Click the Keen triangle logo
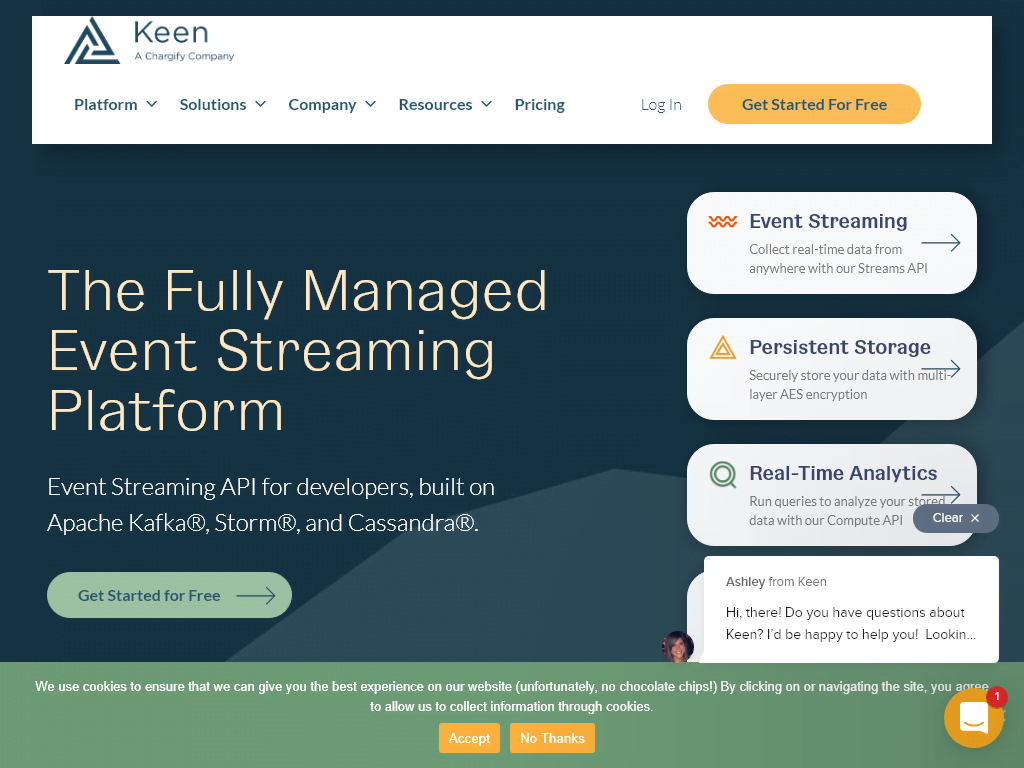 93,41
